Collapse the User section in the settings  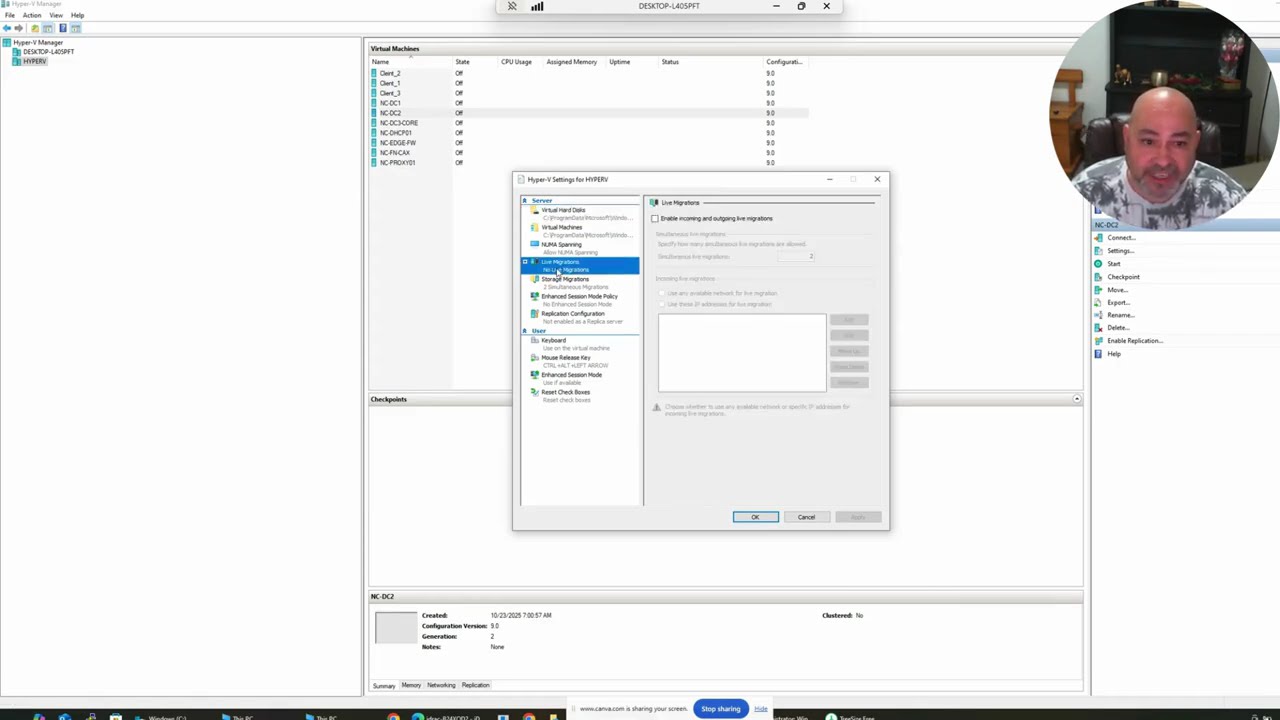[x=525, y=331]
